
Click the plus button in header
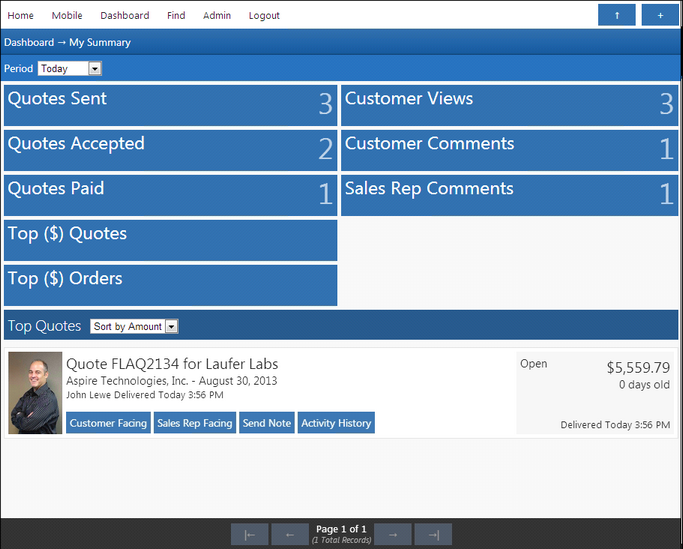tap(660, 15)
